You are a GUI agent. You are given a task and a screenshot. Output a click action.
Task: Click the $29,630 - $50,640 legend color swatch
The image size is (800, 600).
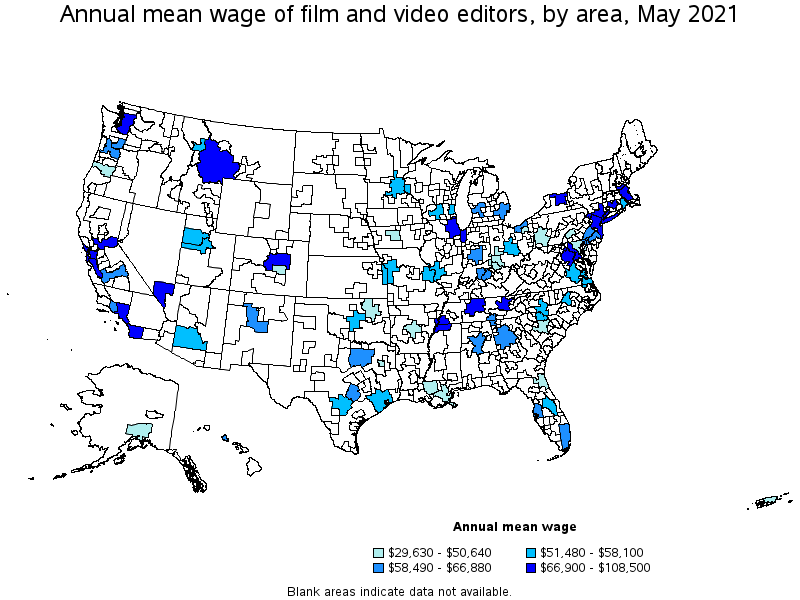point(378,553)
